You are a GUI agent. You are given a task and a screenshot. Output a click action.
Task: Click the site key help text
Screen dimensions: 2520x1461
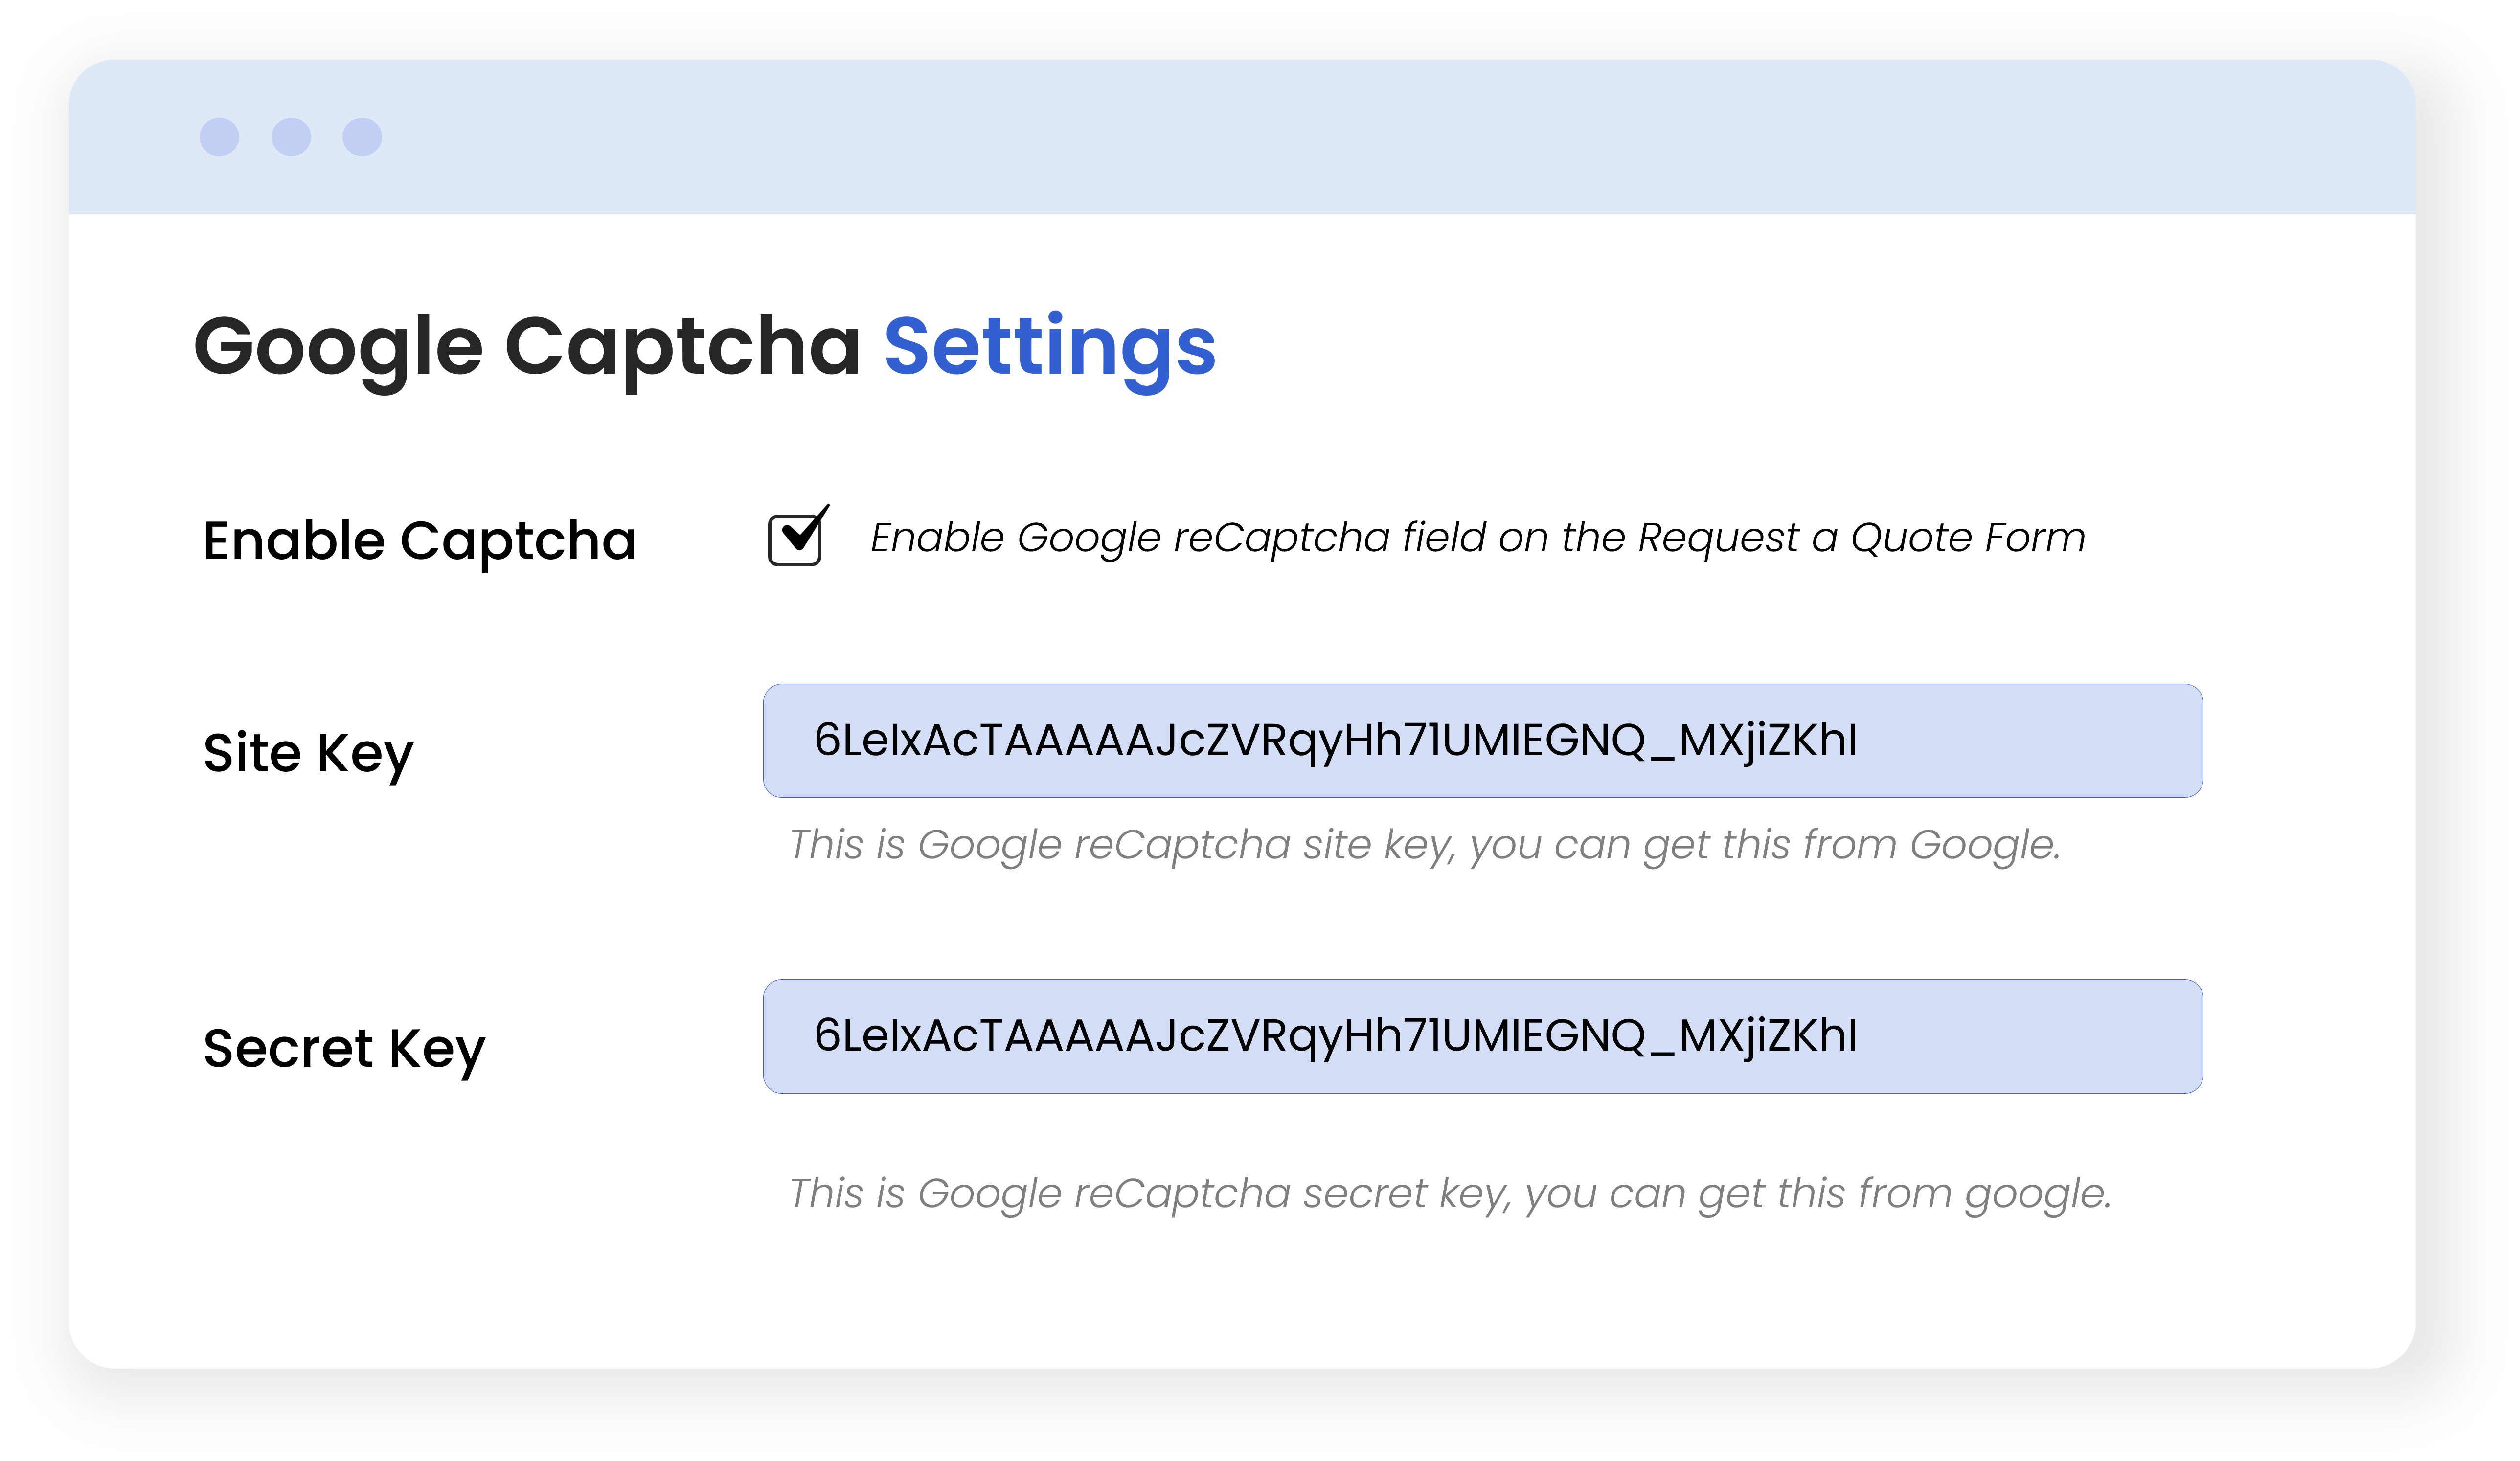click(1424, 845)
